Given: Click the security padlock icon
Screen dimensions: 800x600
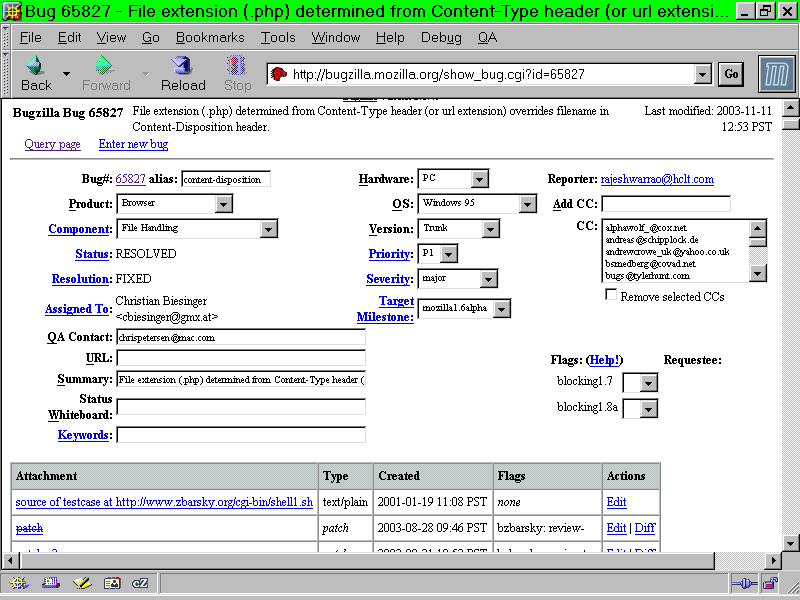Looking at the screenshot, I should pyautogui.click(x=770, y=583).
